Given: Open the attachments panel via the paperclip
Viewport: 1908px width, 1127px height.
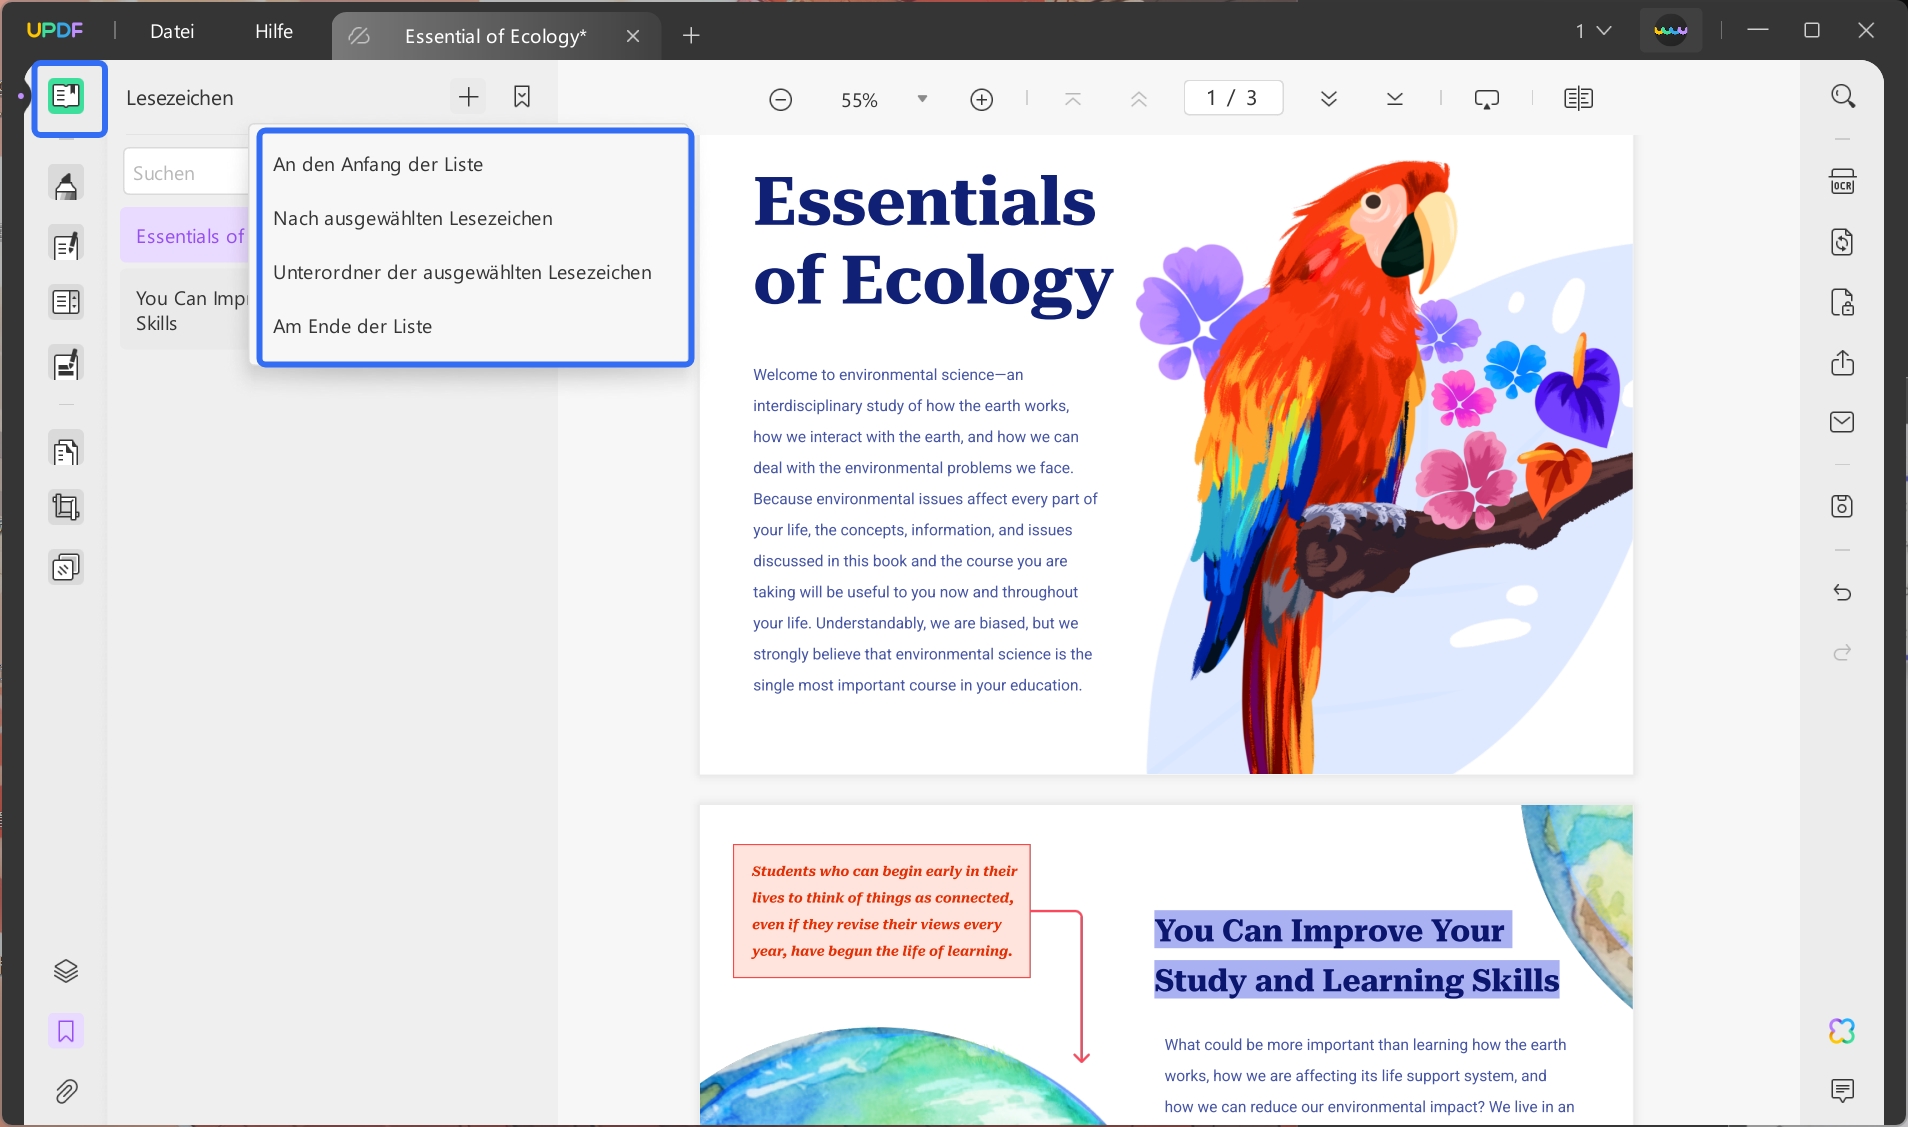Looking at the screenshot, I should tap(66, 1091).
